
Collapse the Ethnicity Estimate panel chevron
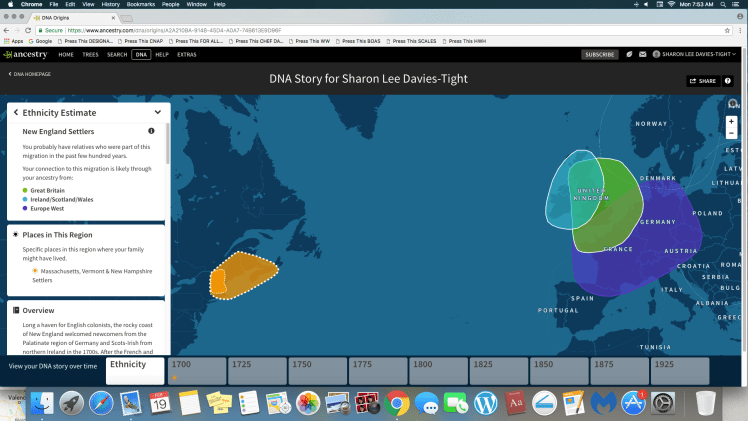pos(158,113)
